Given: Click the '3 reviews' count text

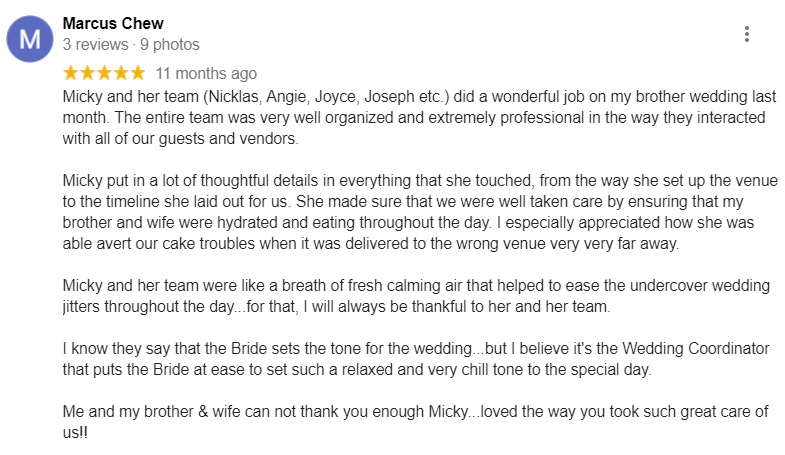Looking at the screenshot, I should pos(96,45).
